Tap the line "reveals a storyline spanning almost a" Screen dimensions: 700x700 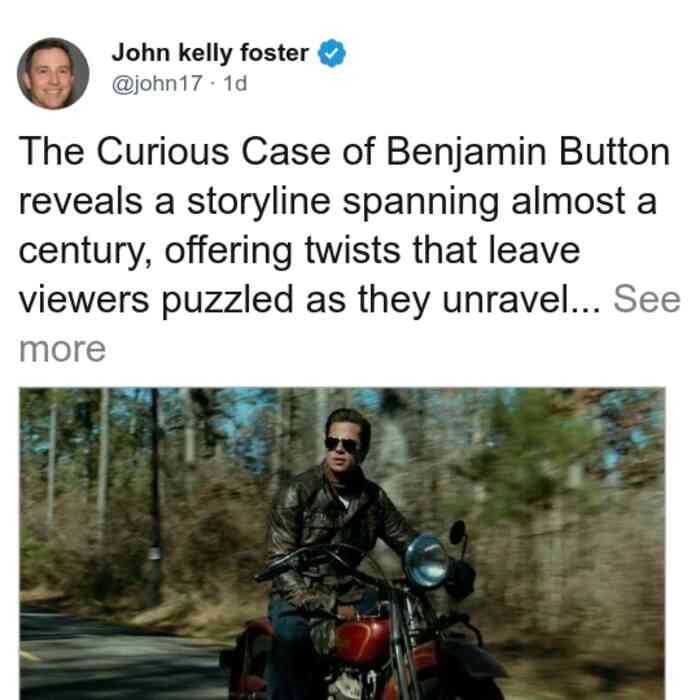click(x=338, y=201)
